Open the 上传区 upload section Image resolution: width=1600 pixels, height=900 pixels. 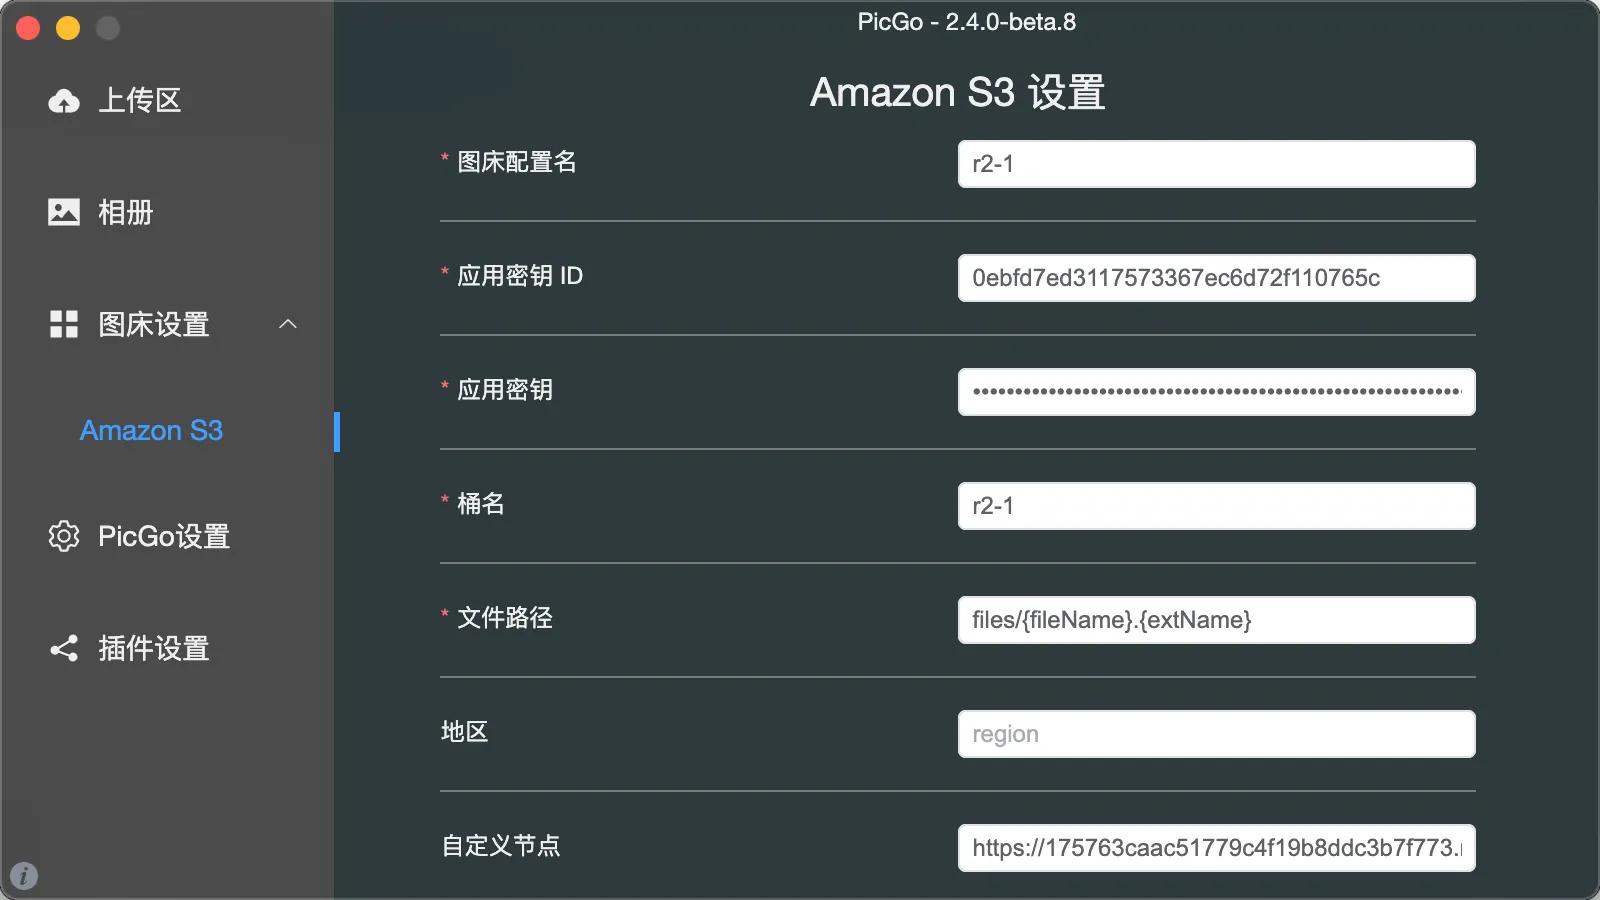coord(140,101)
